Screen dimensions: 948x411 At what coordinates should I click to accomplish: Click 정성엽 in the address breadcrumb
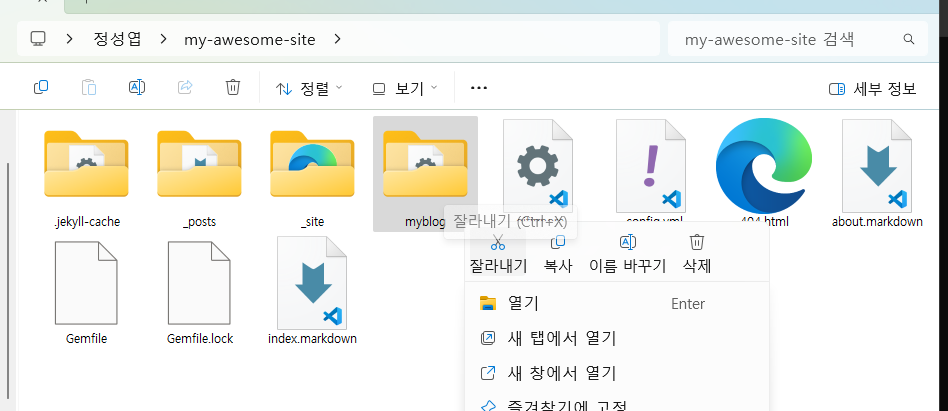click(117, 39)
